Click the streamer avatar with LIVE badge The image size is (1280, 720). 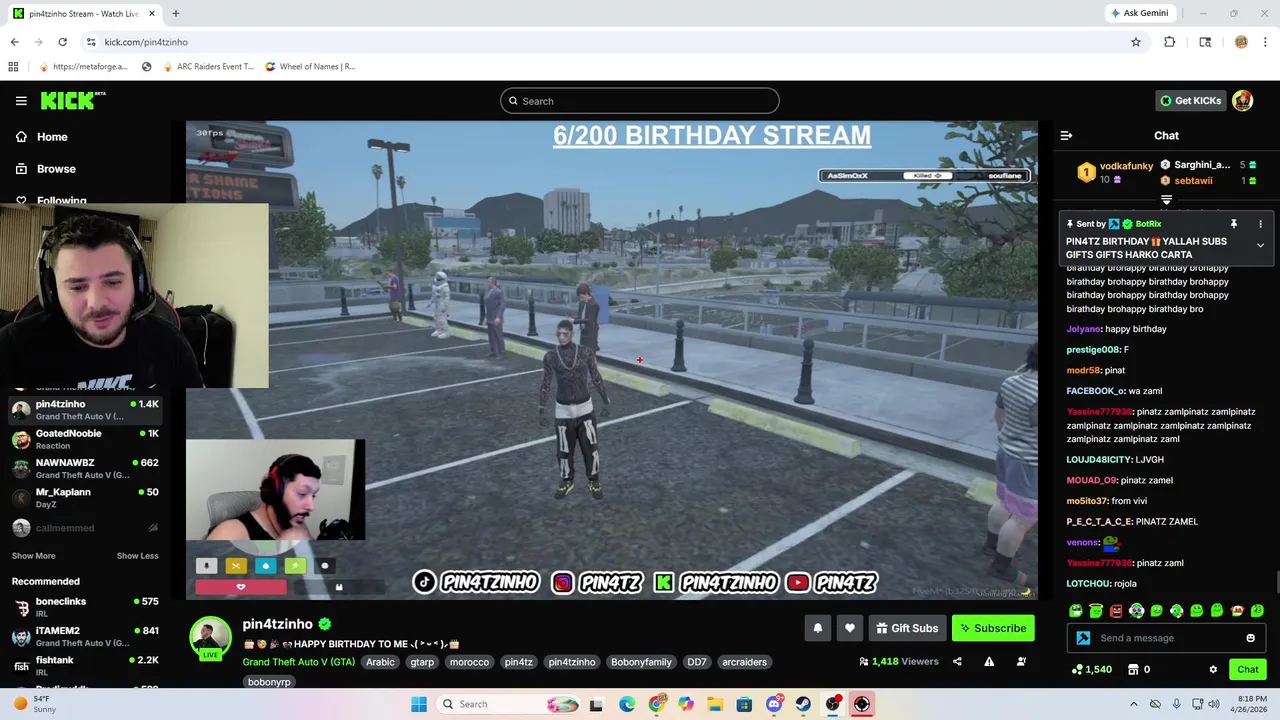211,639
